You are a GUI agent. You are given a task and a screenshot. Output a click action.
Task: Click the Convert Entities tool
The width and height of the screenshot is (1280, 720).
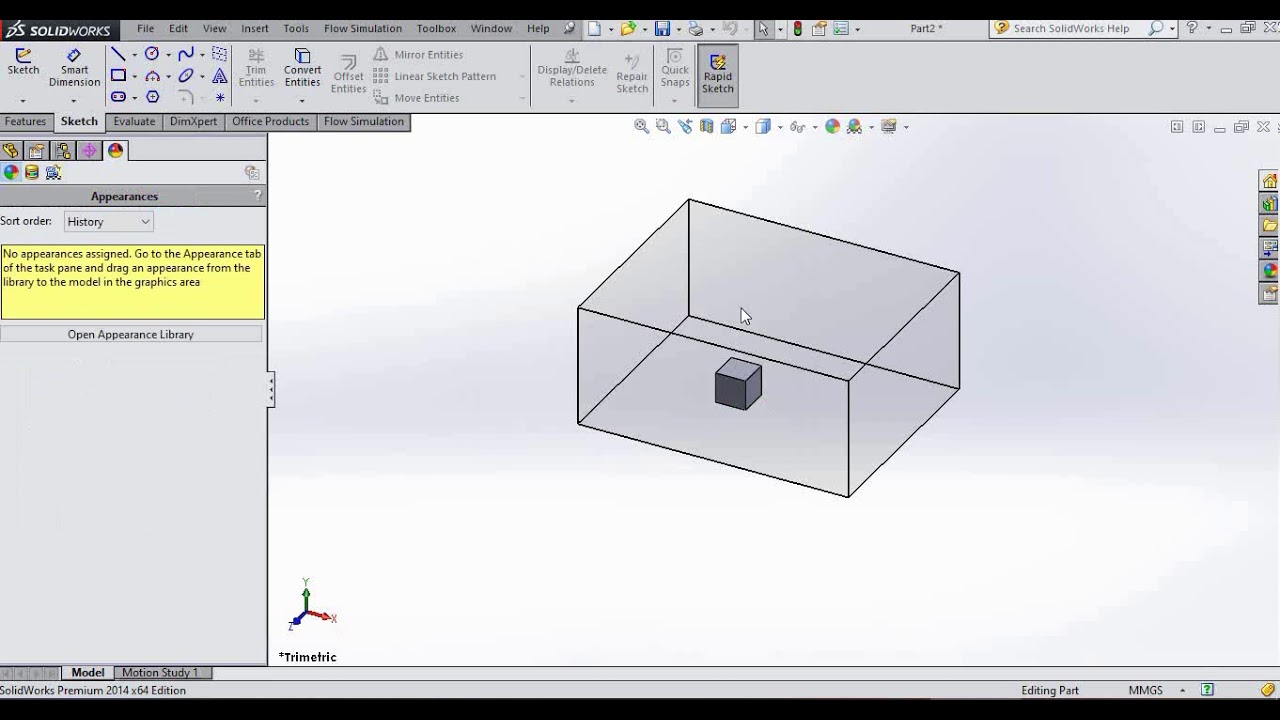[302, 68]
